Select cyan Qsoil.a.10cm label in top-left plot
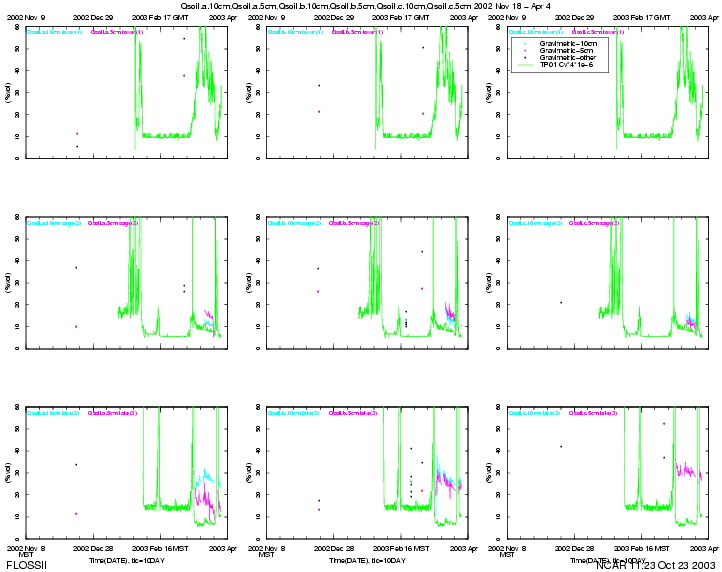 pyautogui.click(x=55, y=32)
